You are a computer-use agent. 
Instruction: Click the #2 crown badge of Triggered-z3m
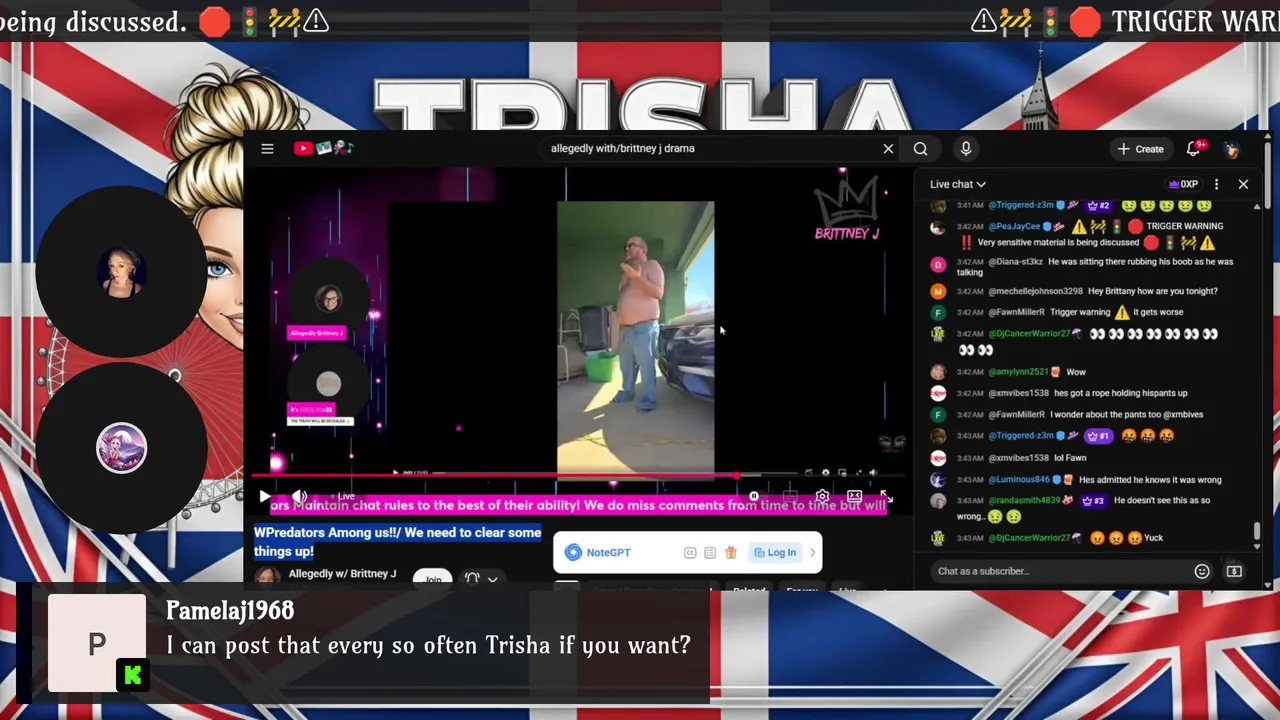[x=1098, y=205]
